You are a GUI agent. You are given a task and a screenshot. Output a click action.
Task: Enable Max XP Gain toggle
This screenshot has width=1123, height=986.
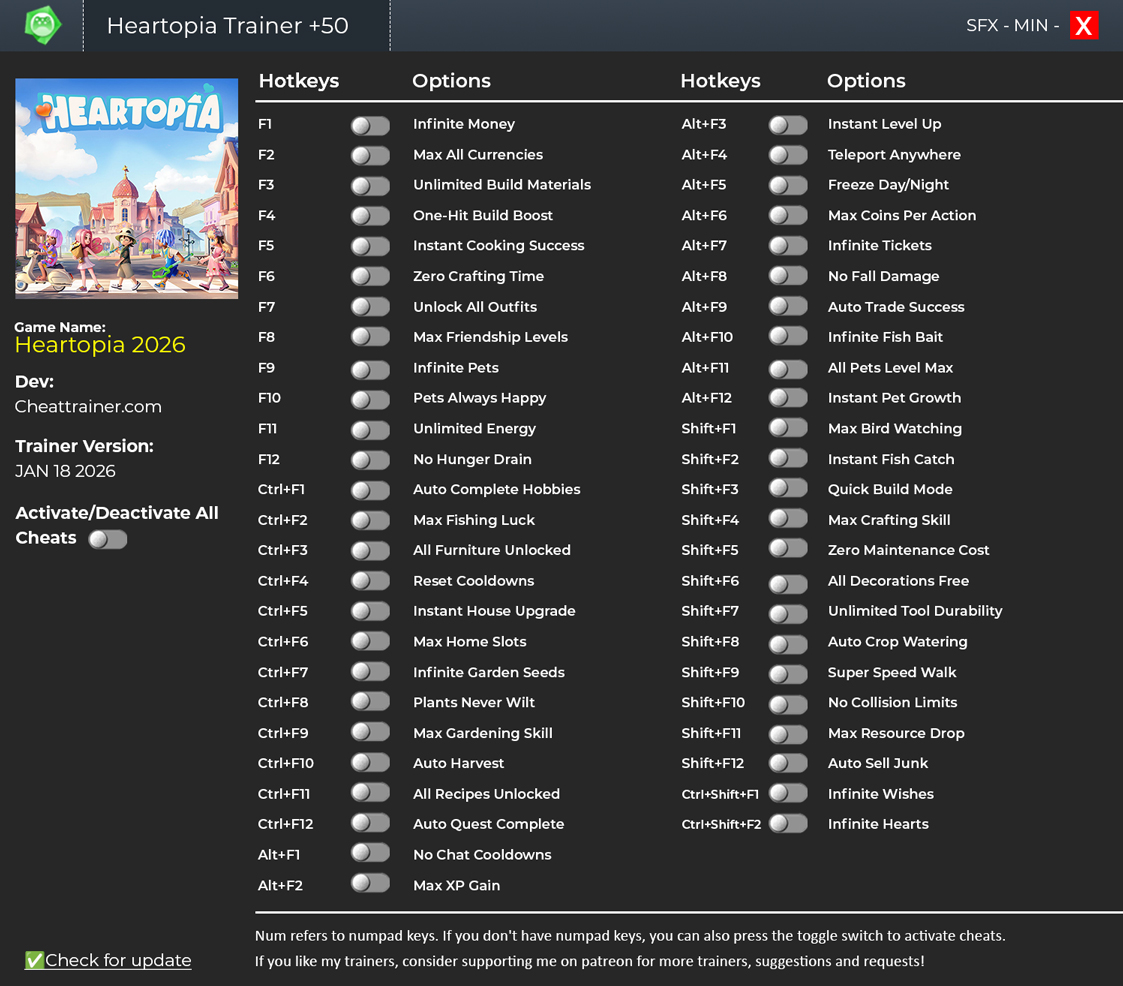(x=370, y=884)
